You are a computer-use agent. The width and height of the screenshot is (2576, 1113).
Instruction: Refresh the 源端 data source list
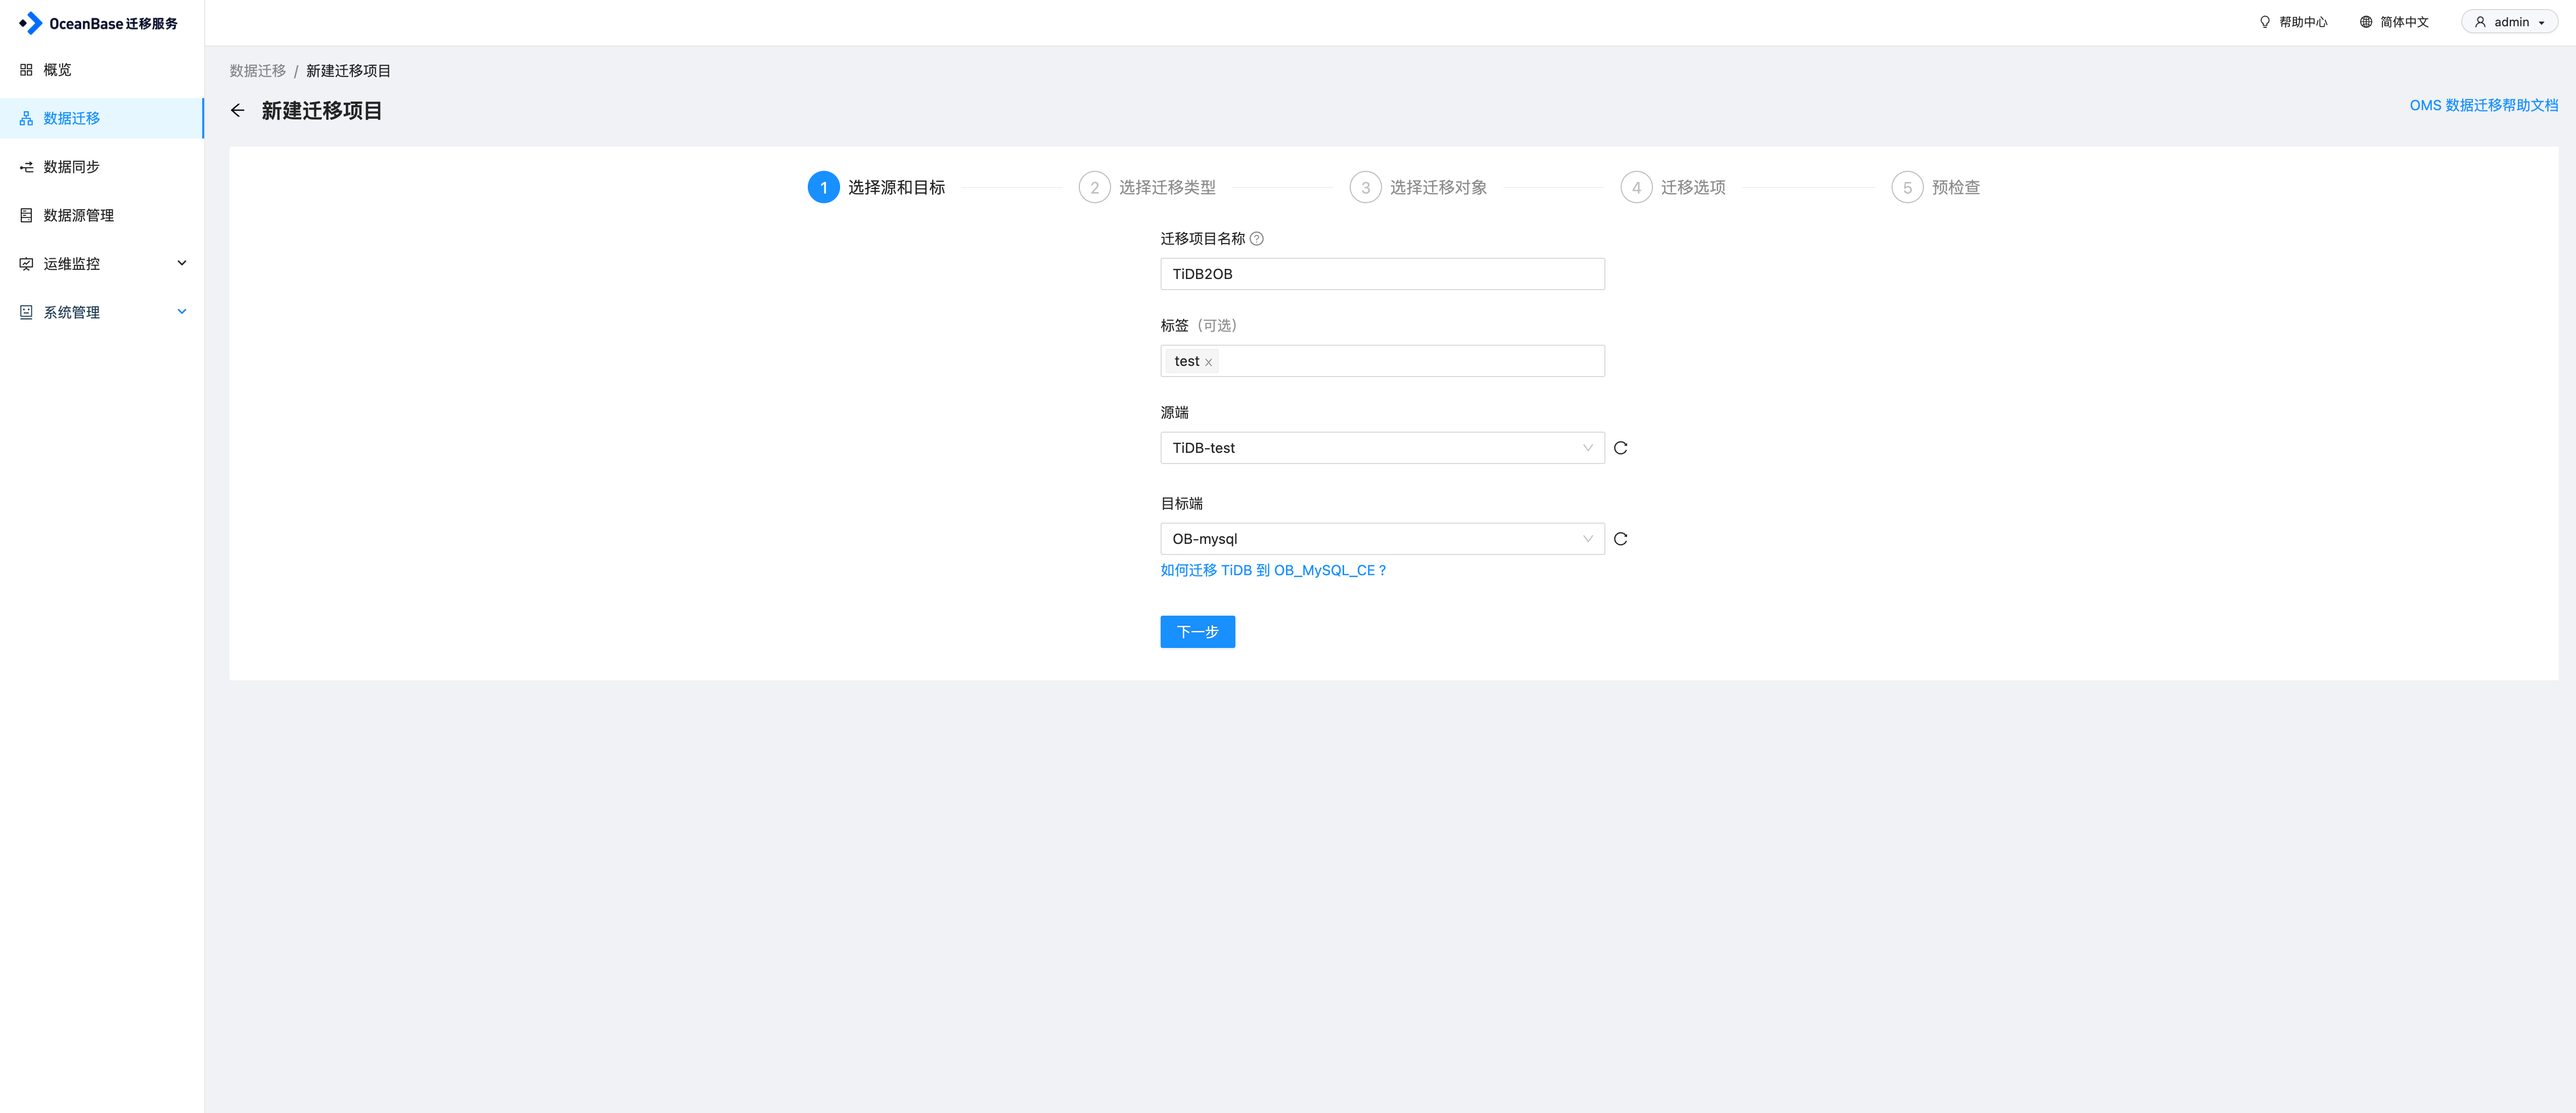click(x=1620, y=448)
